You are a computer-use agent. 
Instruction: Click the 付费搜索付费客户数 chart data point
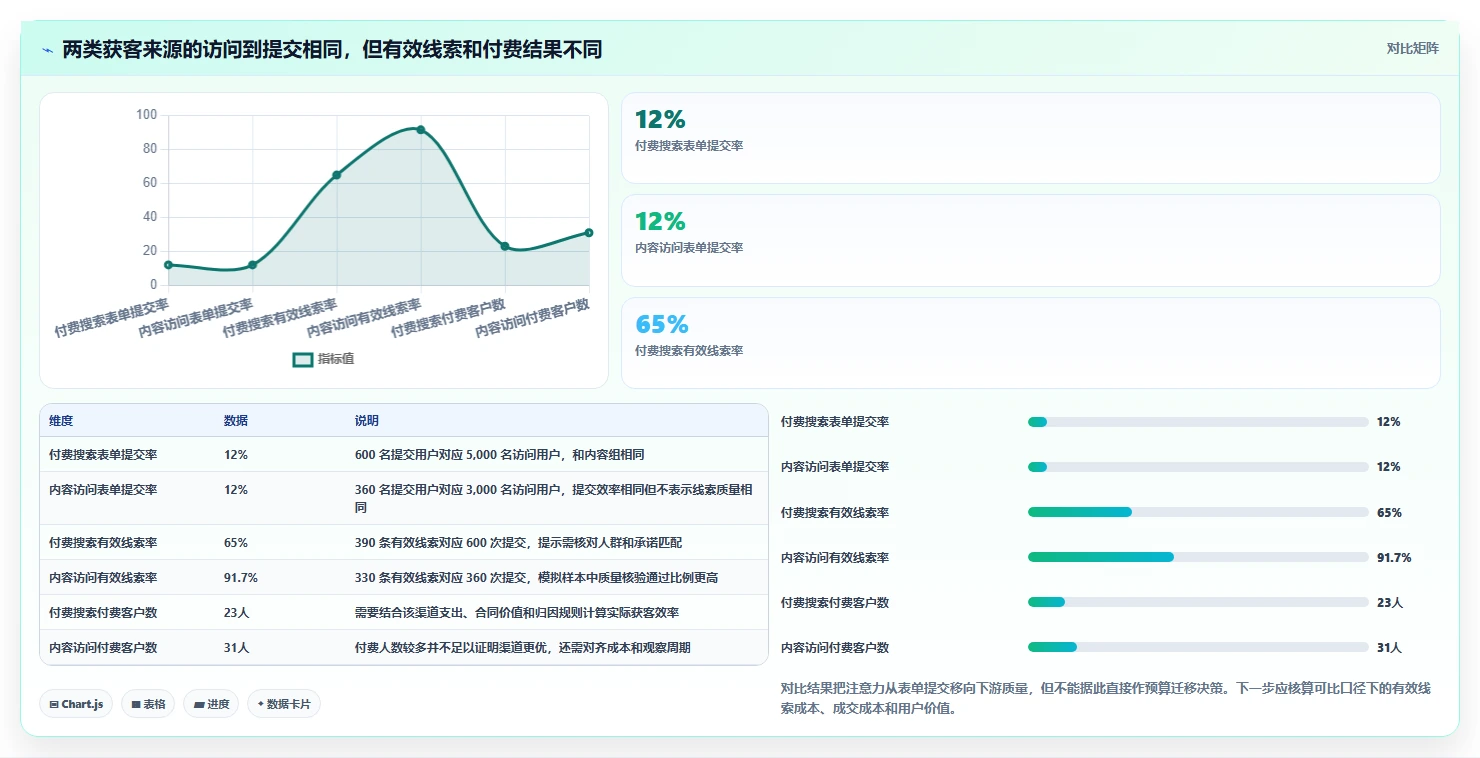pos(505,246)
